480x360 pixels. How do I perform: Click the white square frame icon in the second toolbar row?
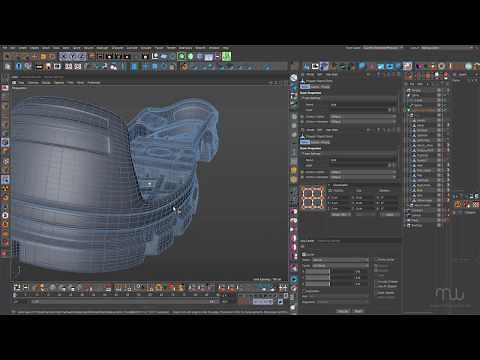[x=57, y=67]
